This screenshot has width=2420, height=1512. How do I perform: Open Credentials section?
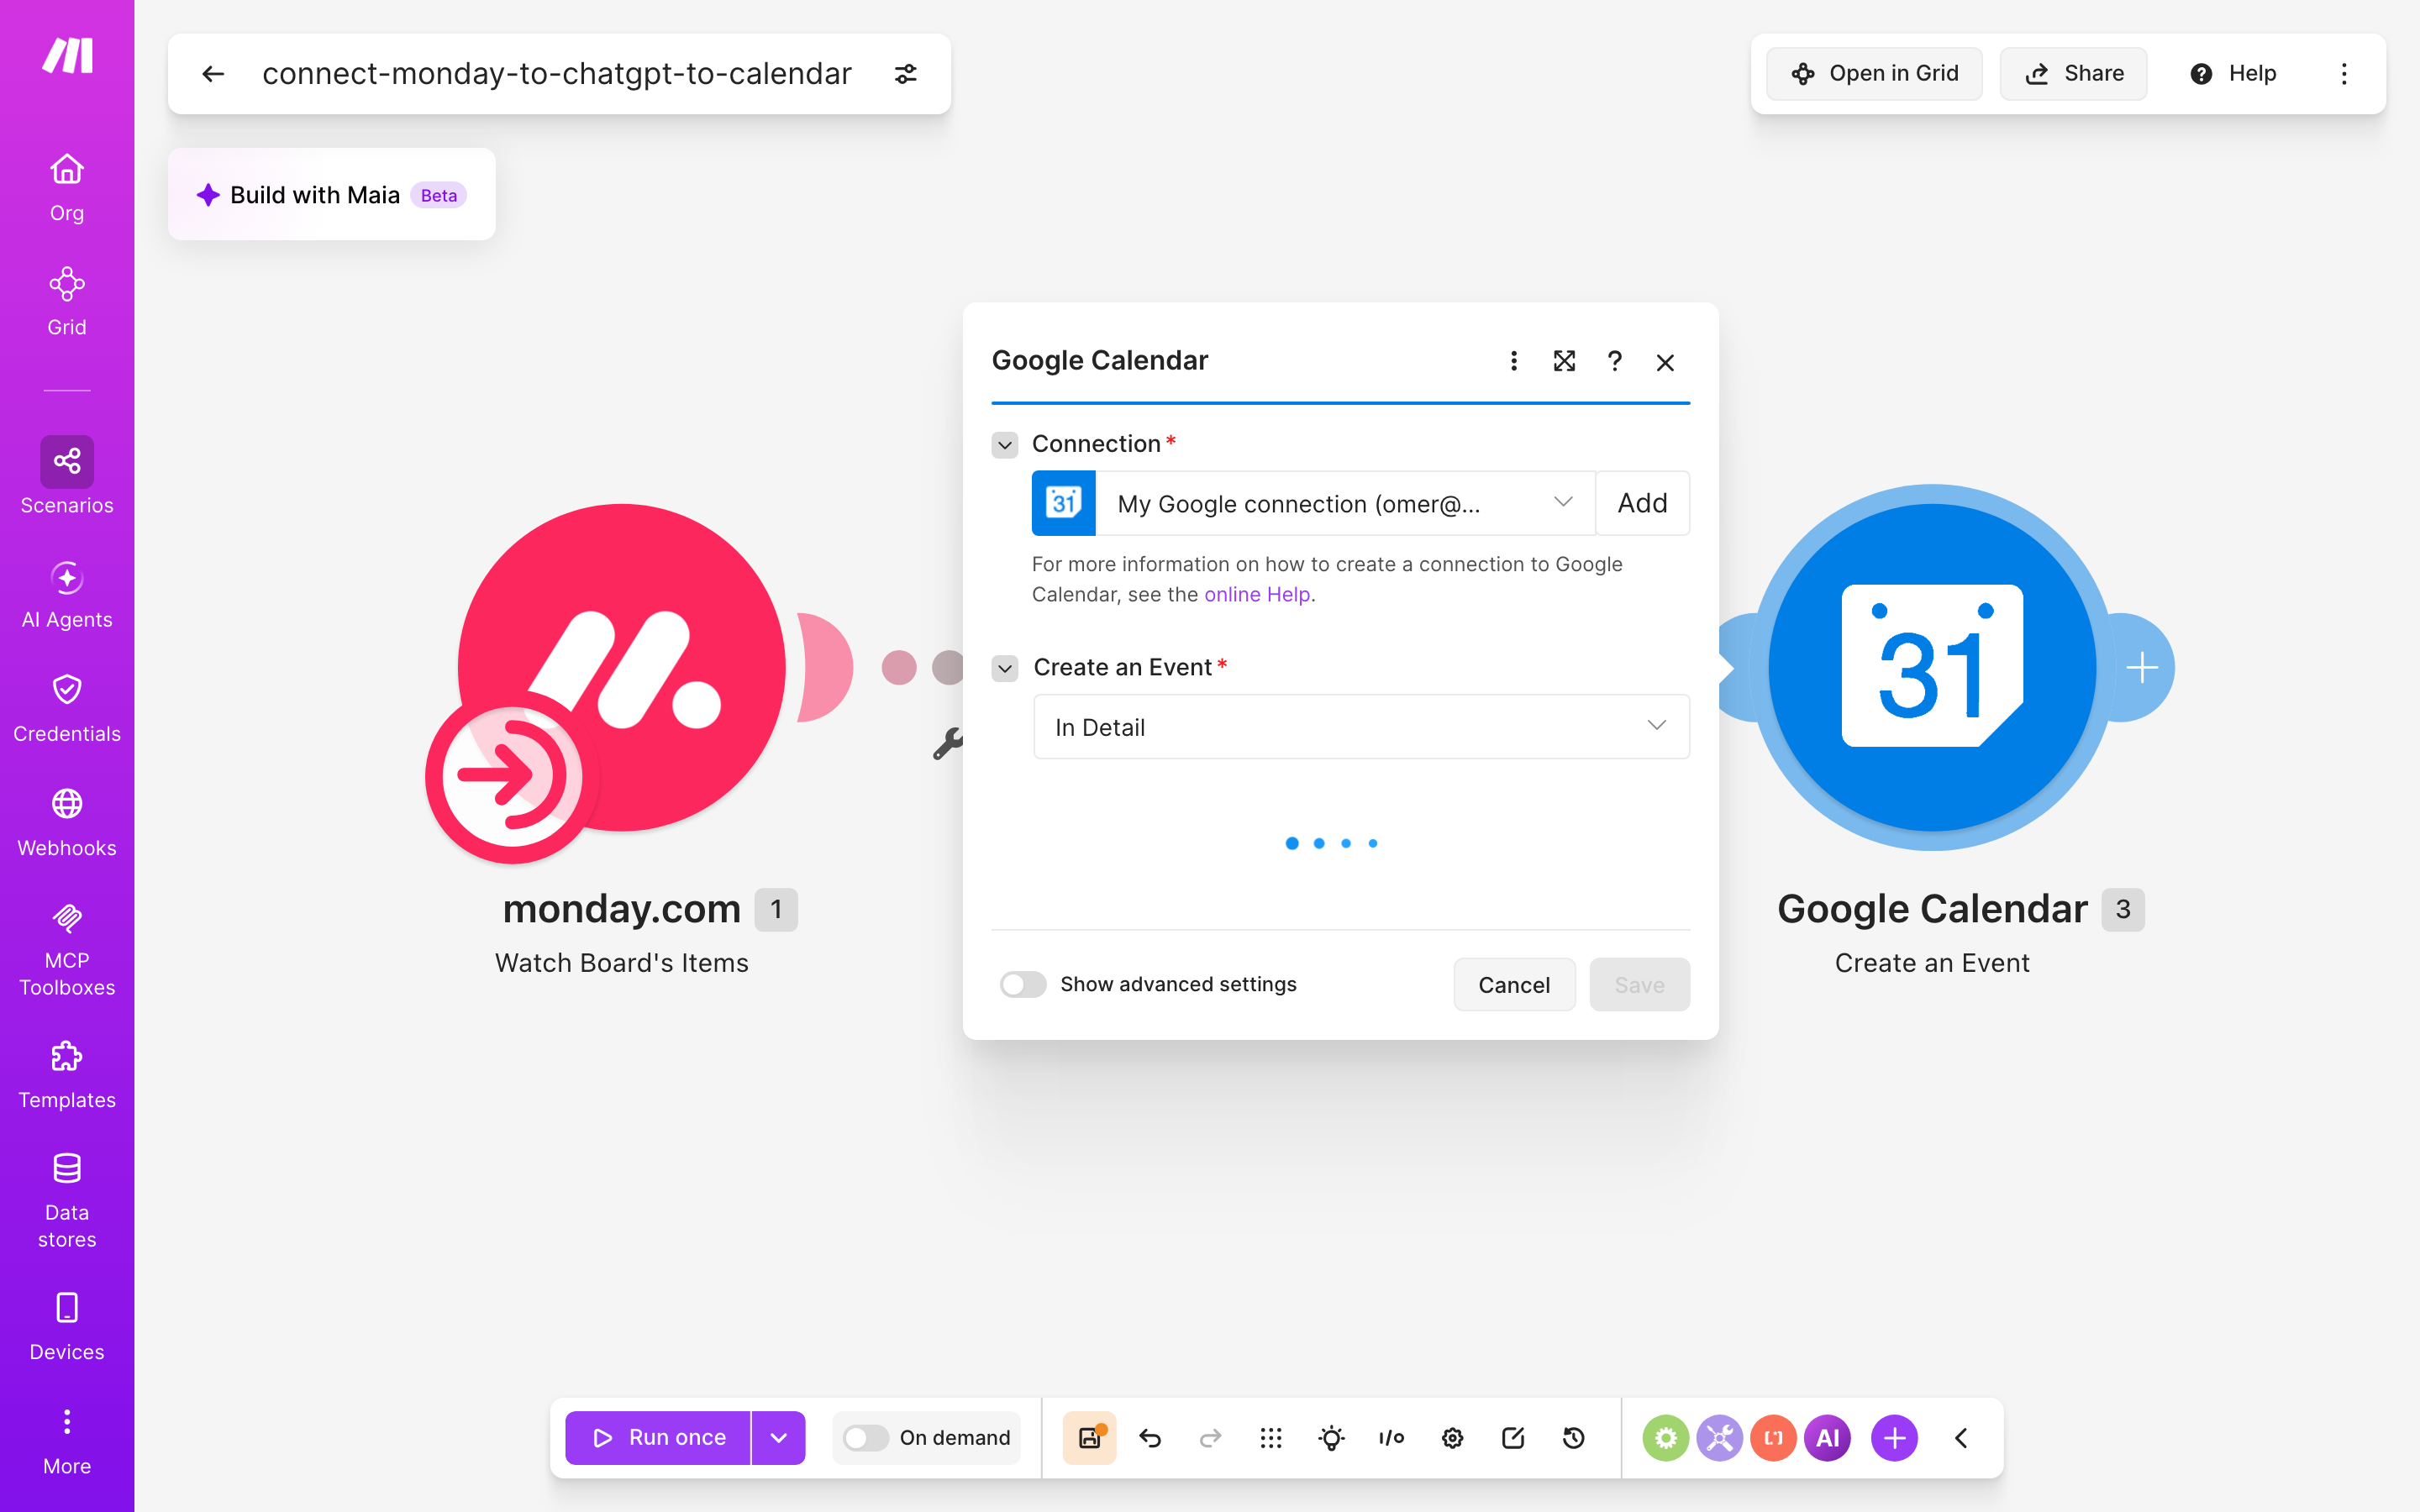67,708
